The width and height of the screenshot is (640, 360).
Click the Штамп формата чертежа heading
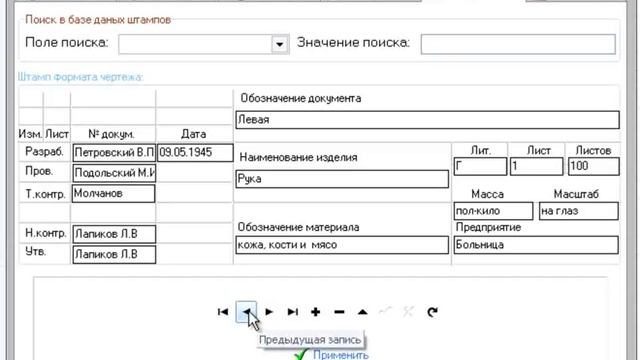80,77
